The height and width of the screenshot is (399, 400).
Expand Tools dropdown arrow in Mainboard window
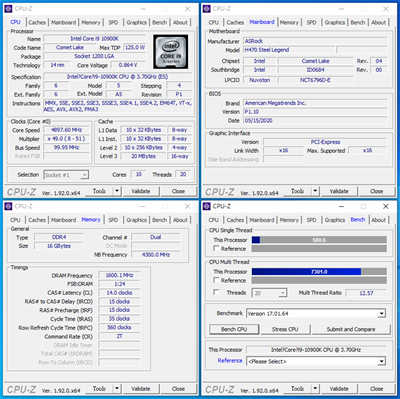315,191
